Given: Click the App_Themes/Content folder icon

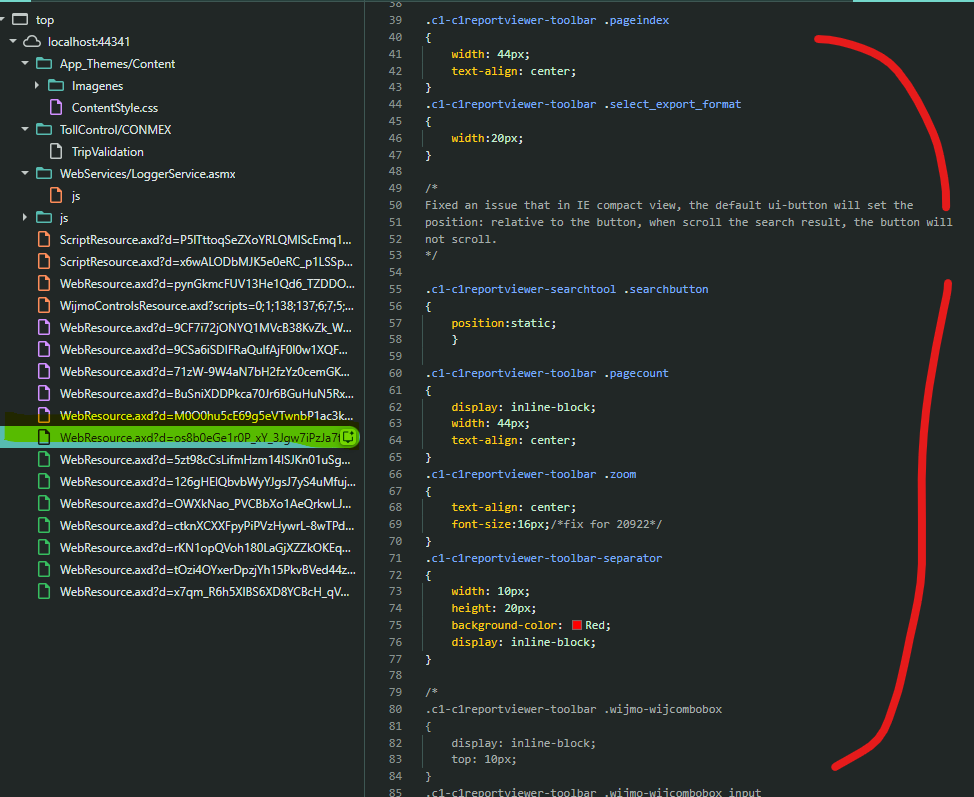Looking at the screenshot, I should pyautogui.click(x=44, y=63).
